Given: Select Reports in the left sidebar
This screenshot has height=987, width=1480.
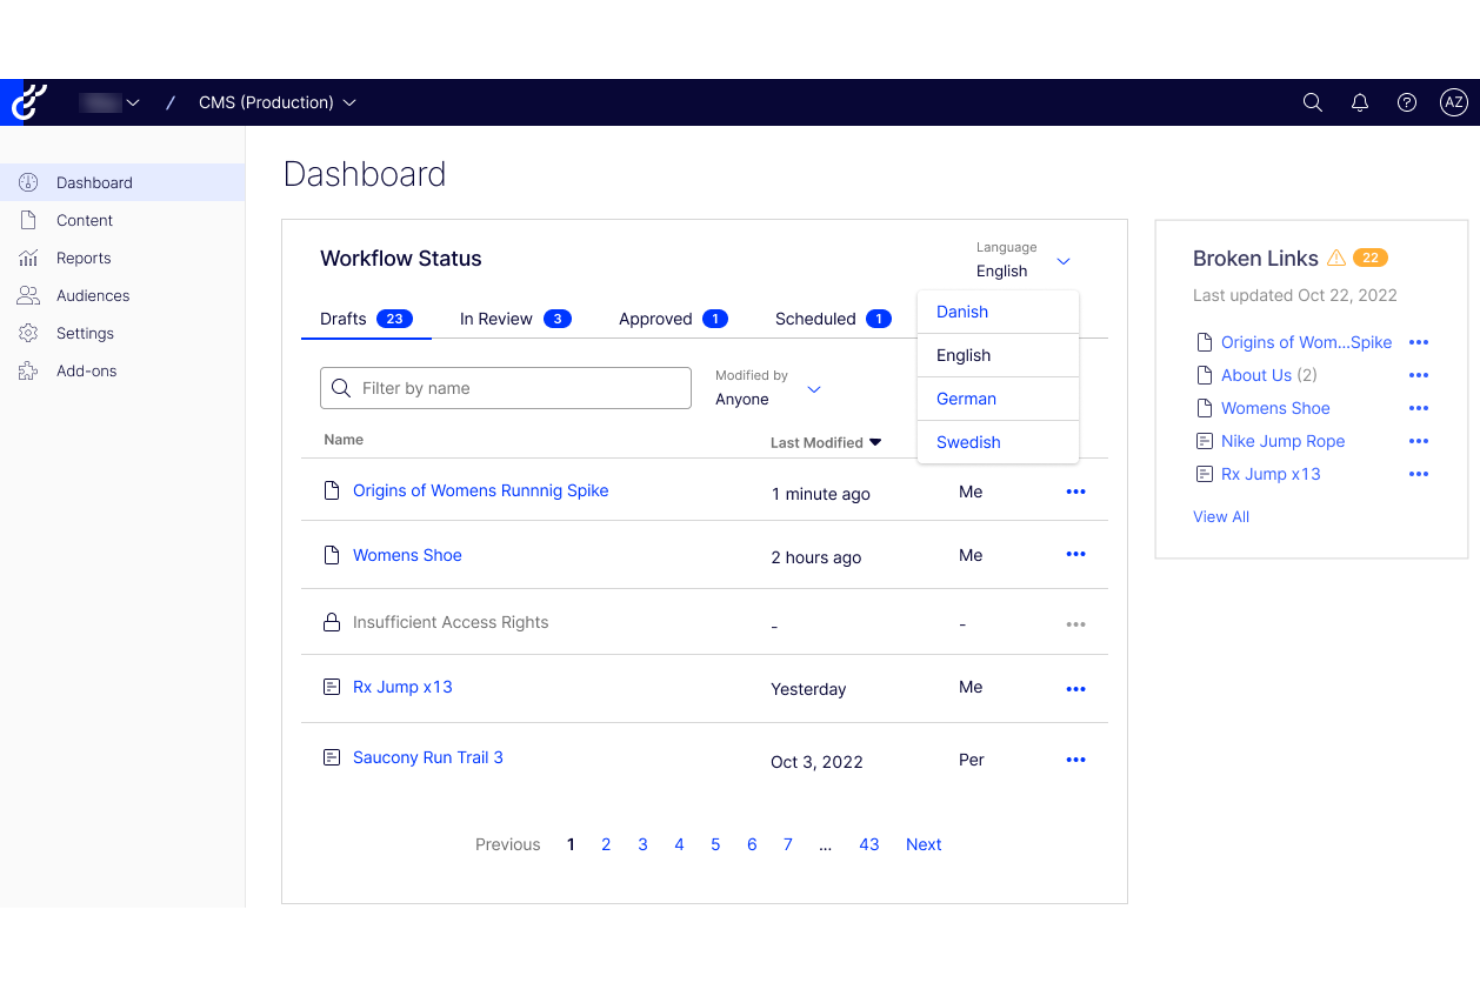Looking at the screenshot, I should click(83, 257).
